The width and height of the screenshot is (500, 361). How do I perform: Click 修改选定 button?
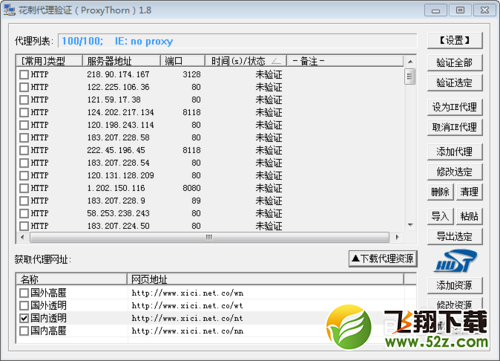pos(455,172)
